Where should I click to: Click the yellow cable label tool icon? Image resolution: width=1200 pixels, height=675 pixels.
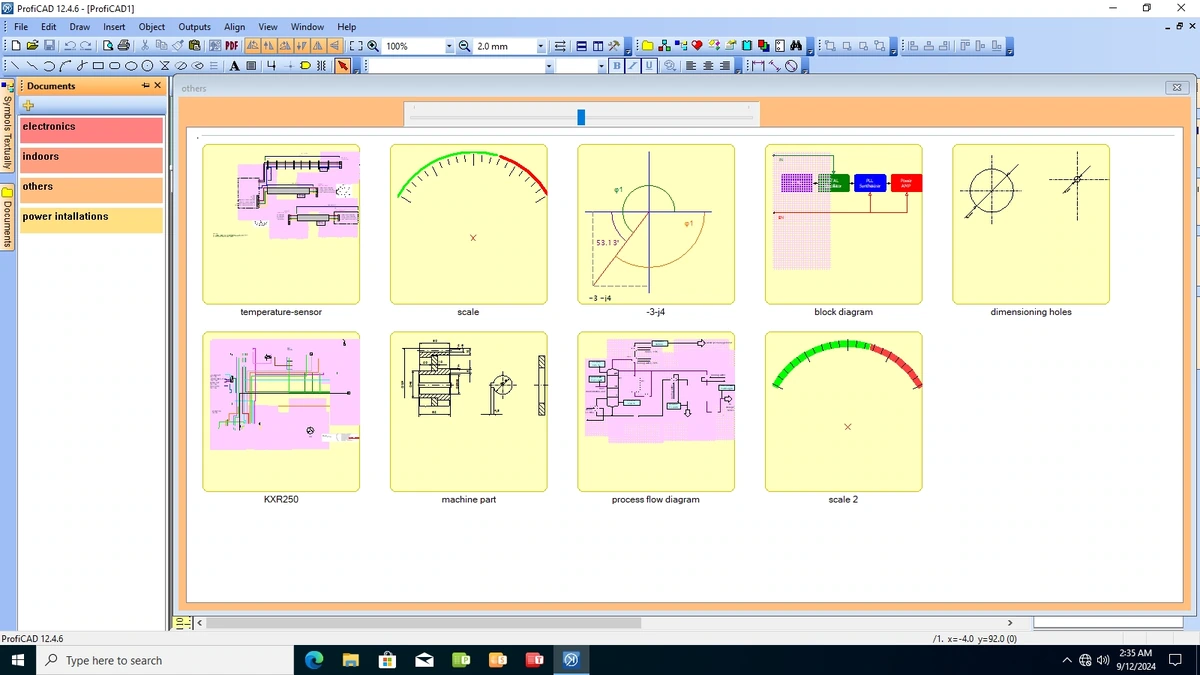tap(305, 66)
